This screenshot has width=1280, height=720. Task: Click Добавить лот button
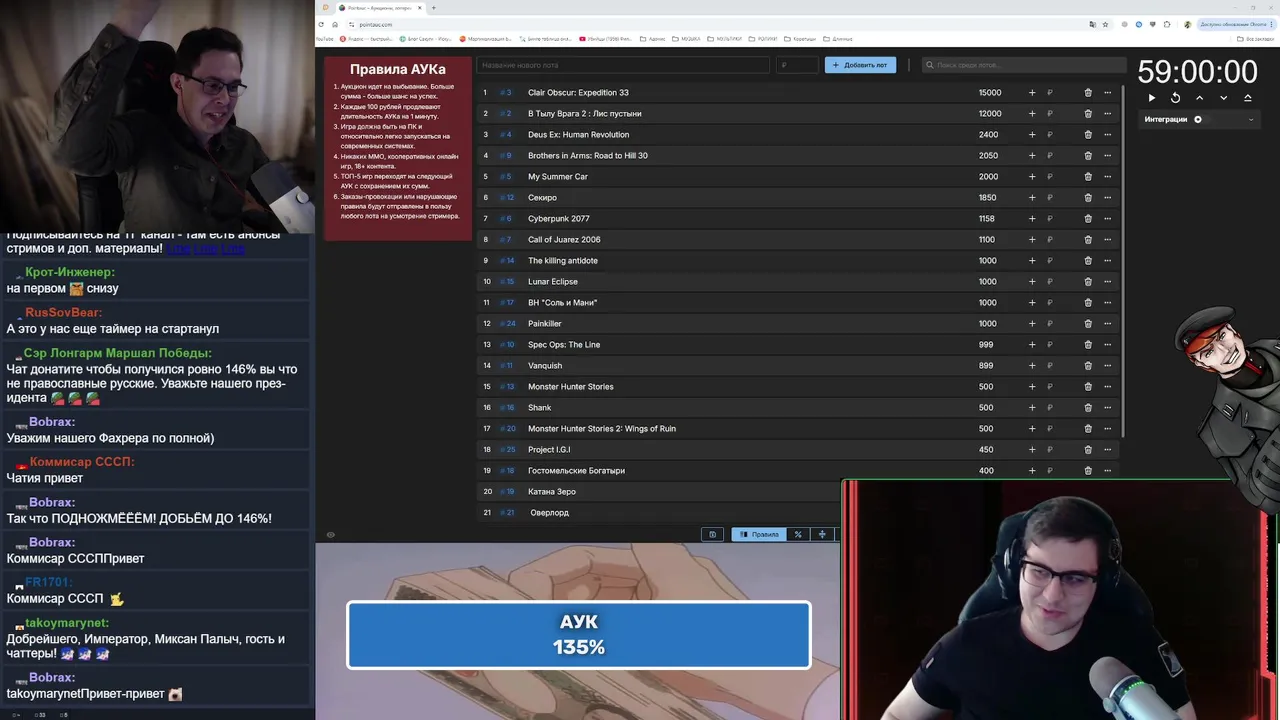click(x=860, y=65)
